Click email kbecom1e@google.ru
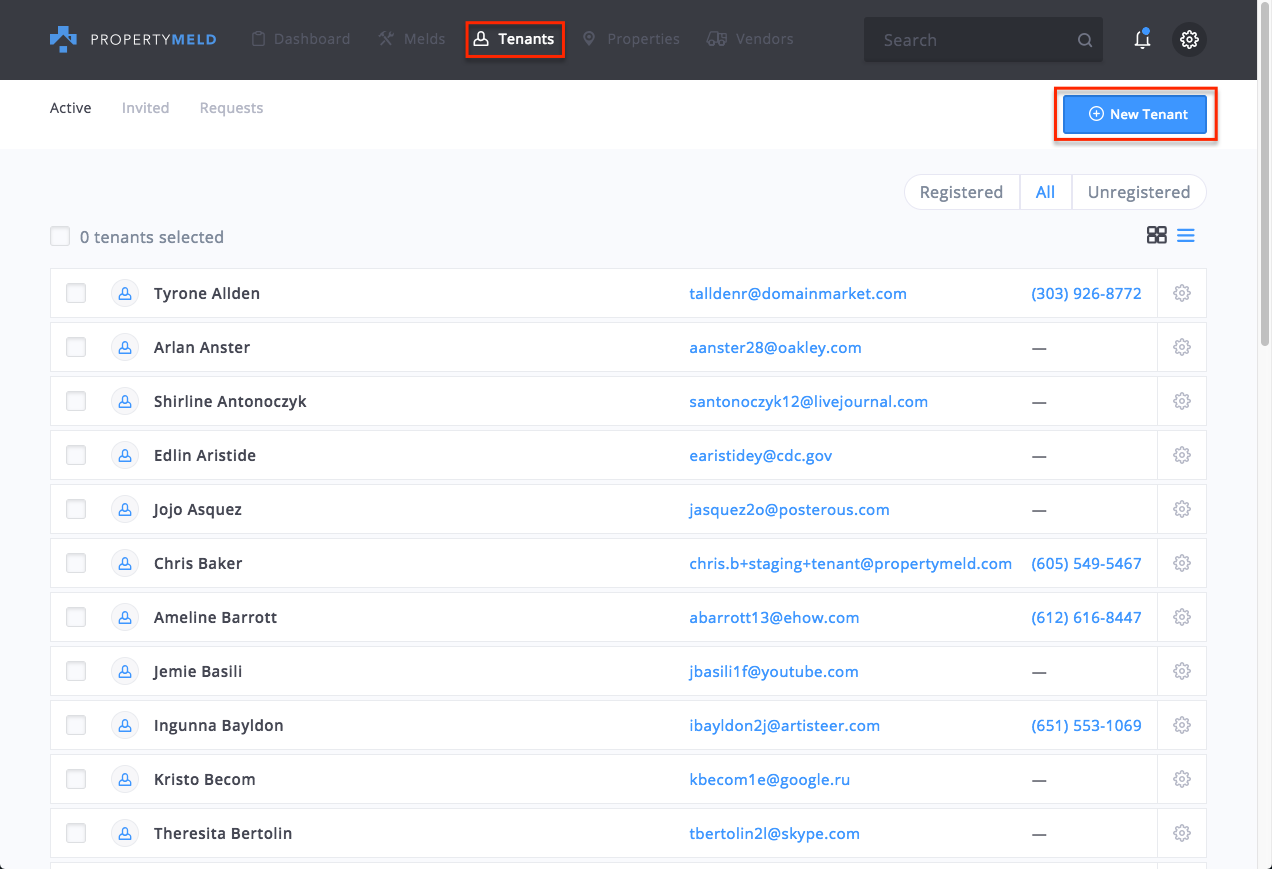1272x869 pixels. coord(770,779)
